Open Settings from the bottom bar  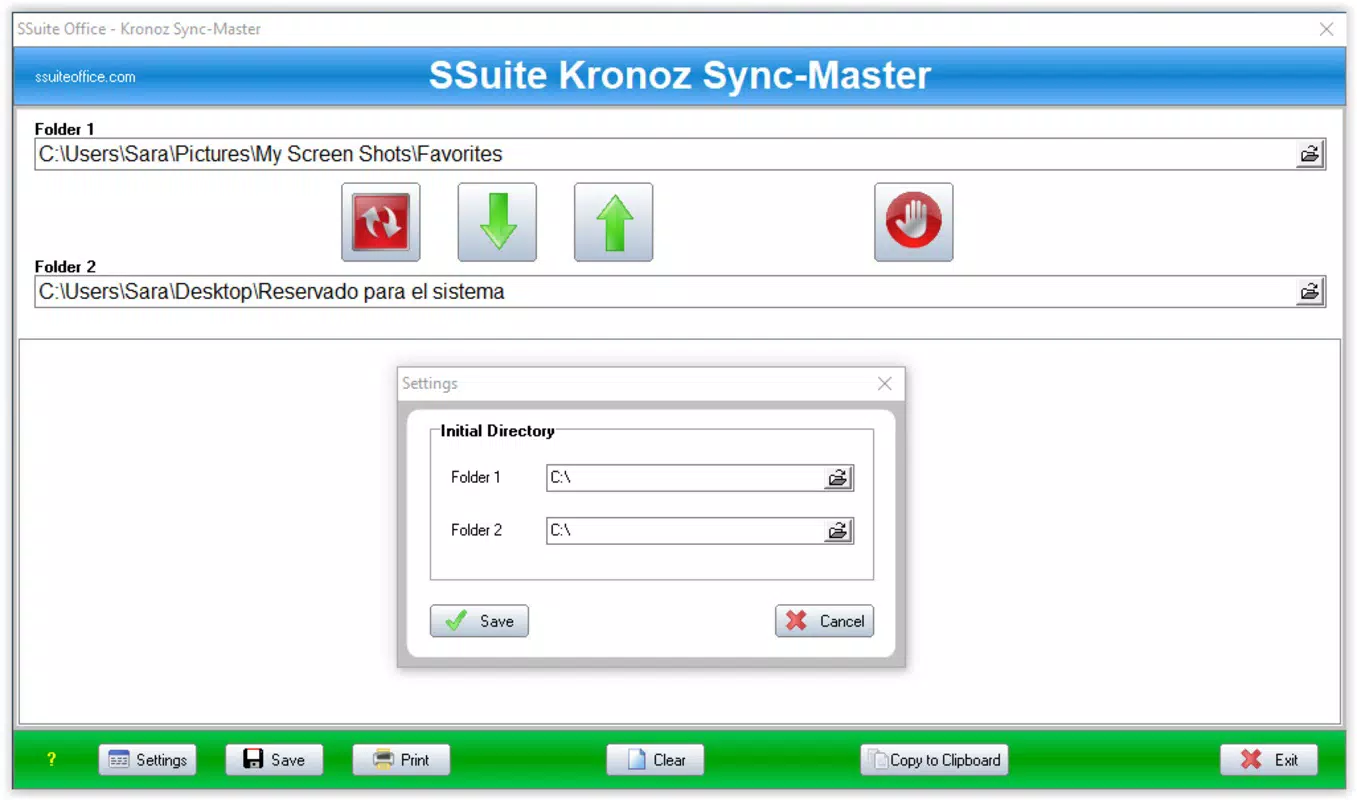[x=148, y=760]
